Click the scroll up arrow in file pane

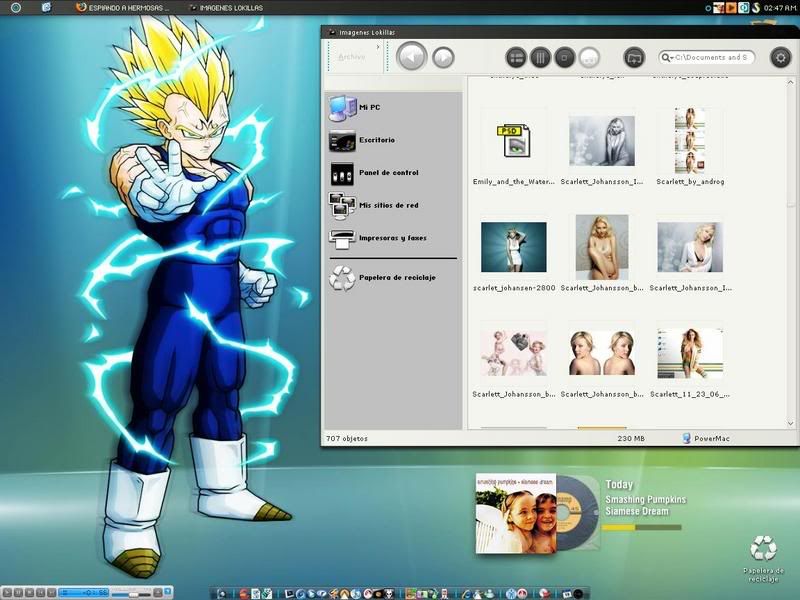[790, 82]
